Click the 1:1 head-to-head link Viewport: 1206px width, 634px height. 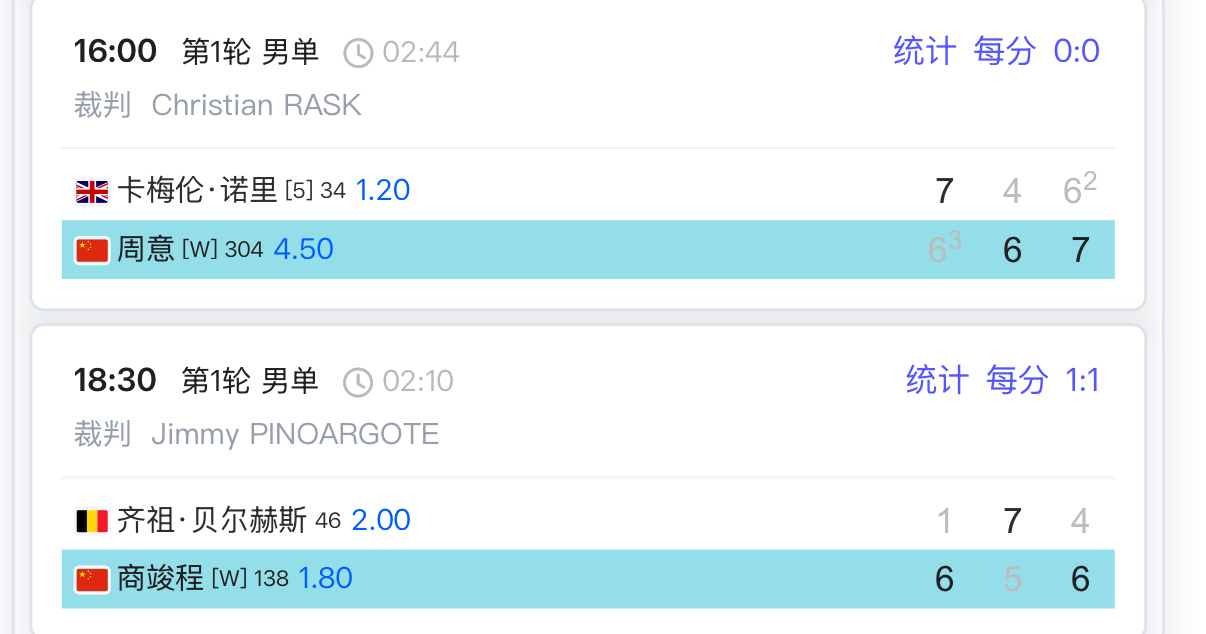click(x=1082, y=380)
